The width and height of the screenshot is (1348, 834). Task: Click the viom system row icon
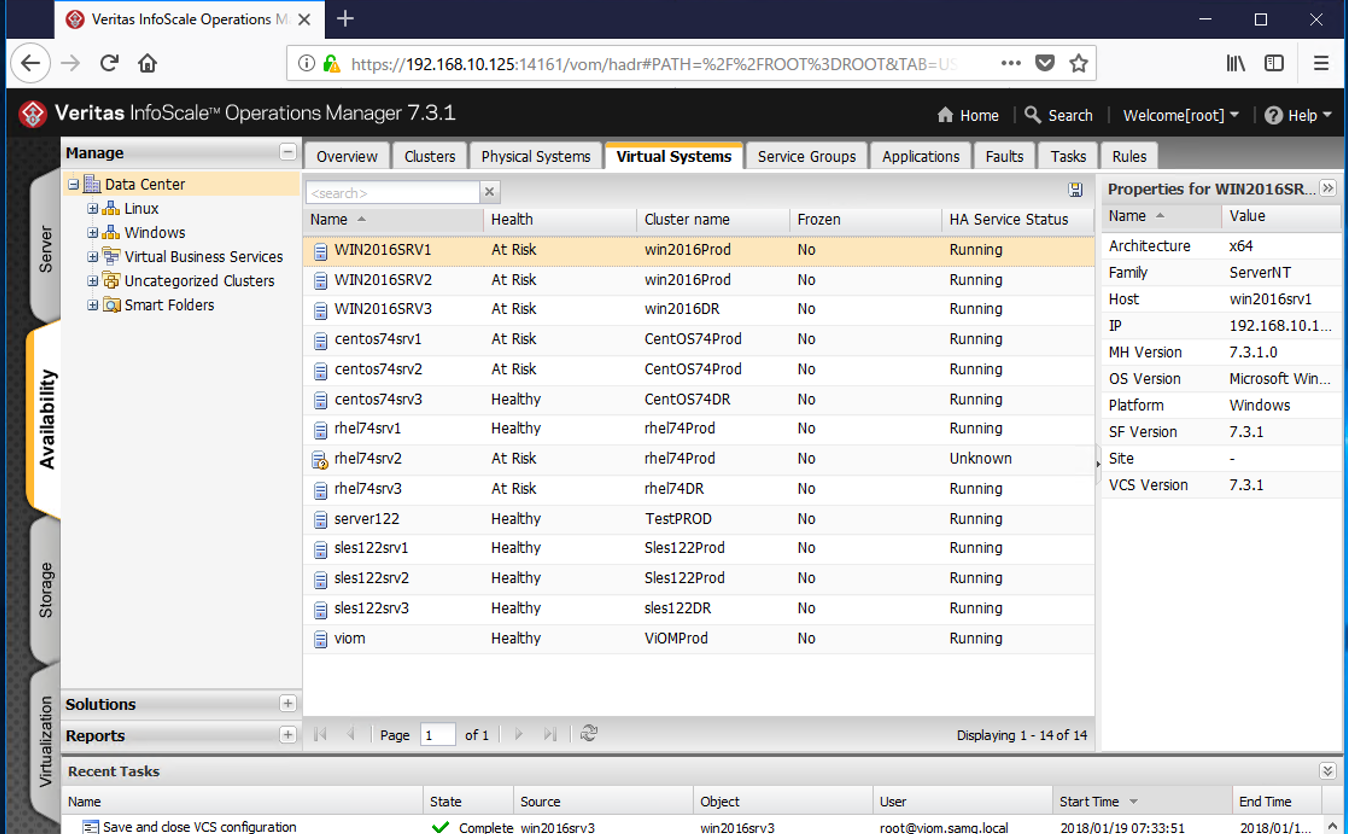(x=320, y=639)
